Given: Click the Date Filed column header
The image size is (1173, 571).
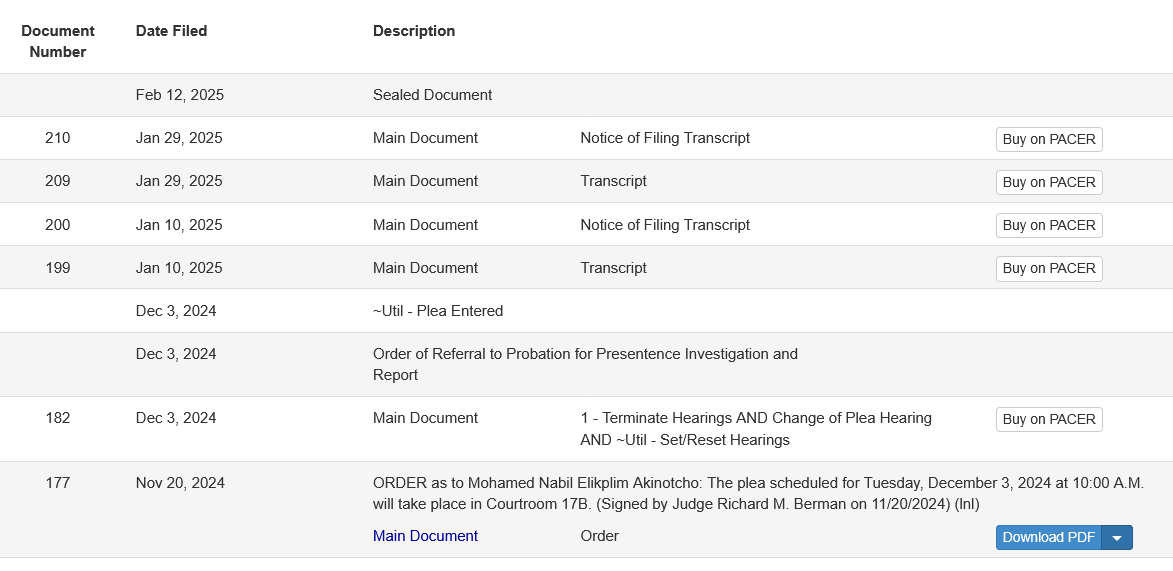Looking at the screenshot, I should click(x=171, y=31).
